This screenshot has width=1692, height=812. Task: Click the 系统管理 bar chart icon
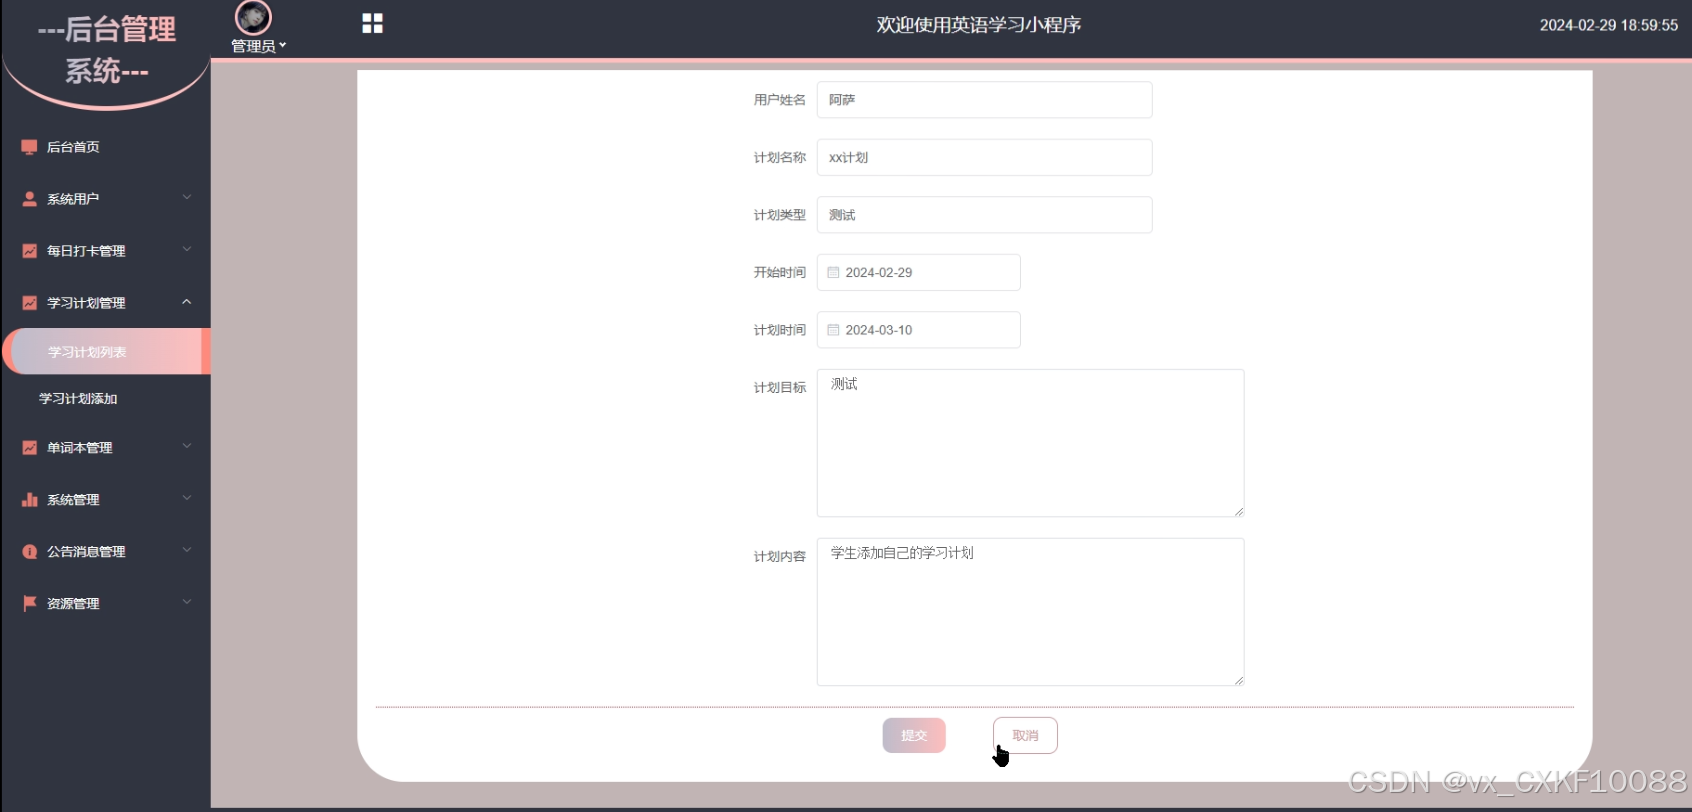29,500
